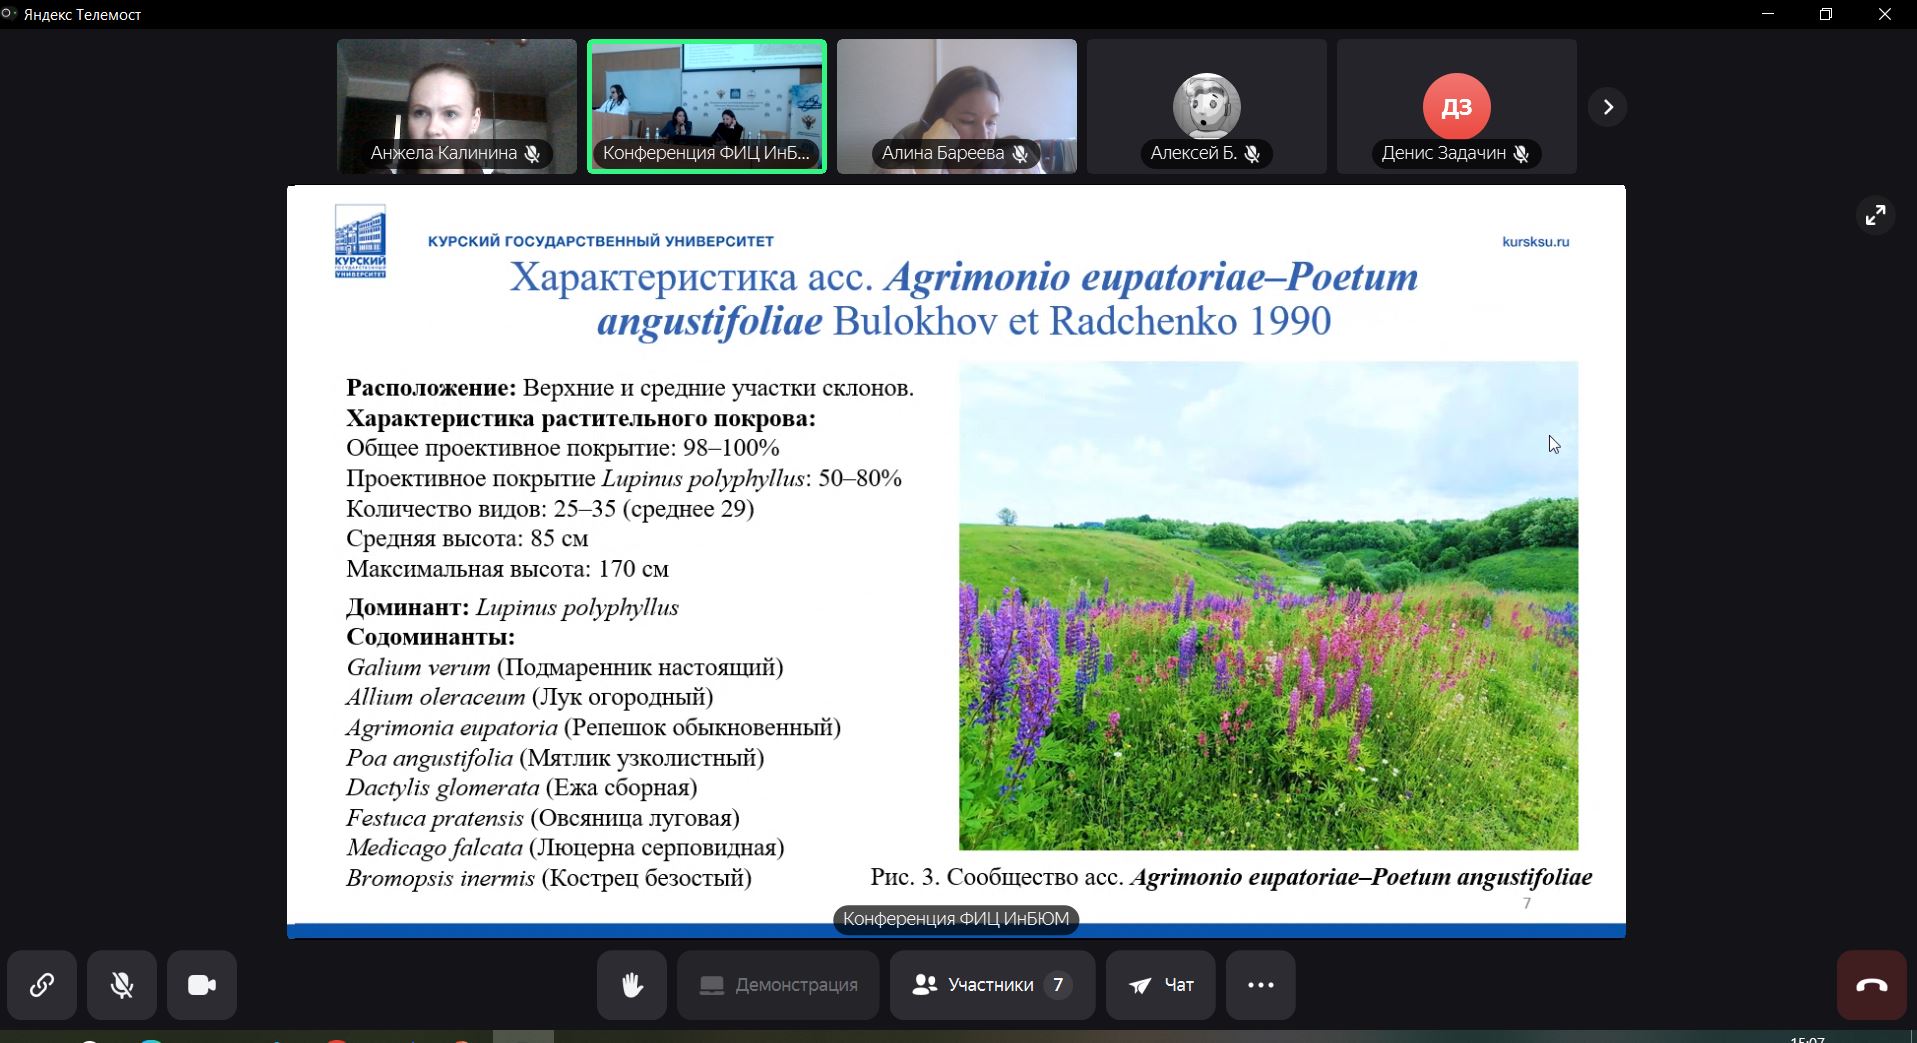Click muted mic icon on Денис Задачин
This screenshot has width=1917, height=1043.
(x=1521, y=154)
